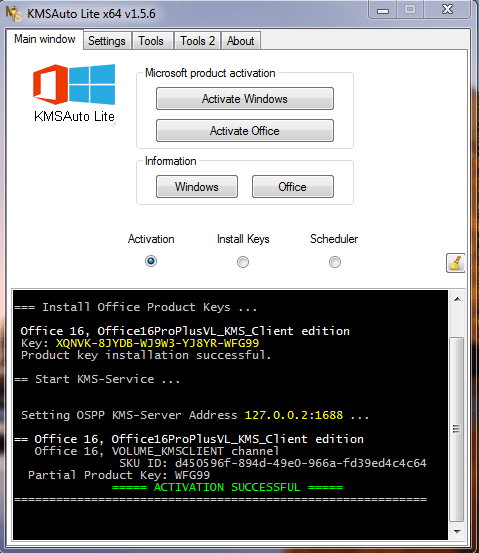
Task: Click the KMS title bar app icon
Action: pos(13,14)
